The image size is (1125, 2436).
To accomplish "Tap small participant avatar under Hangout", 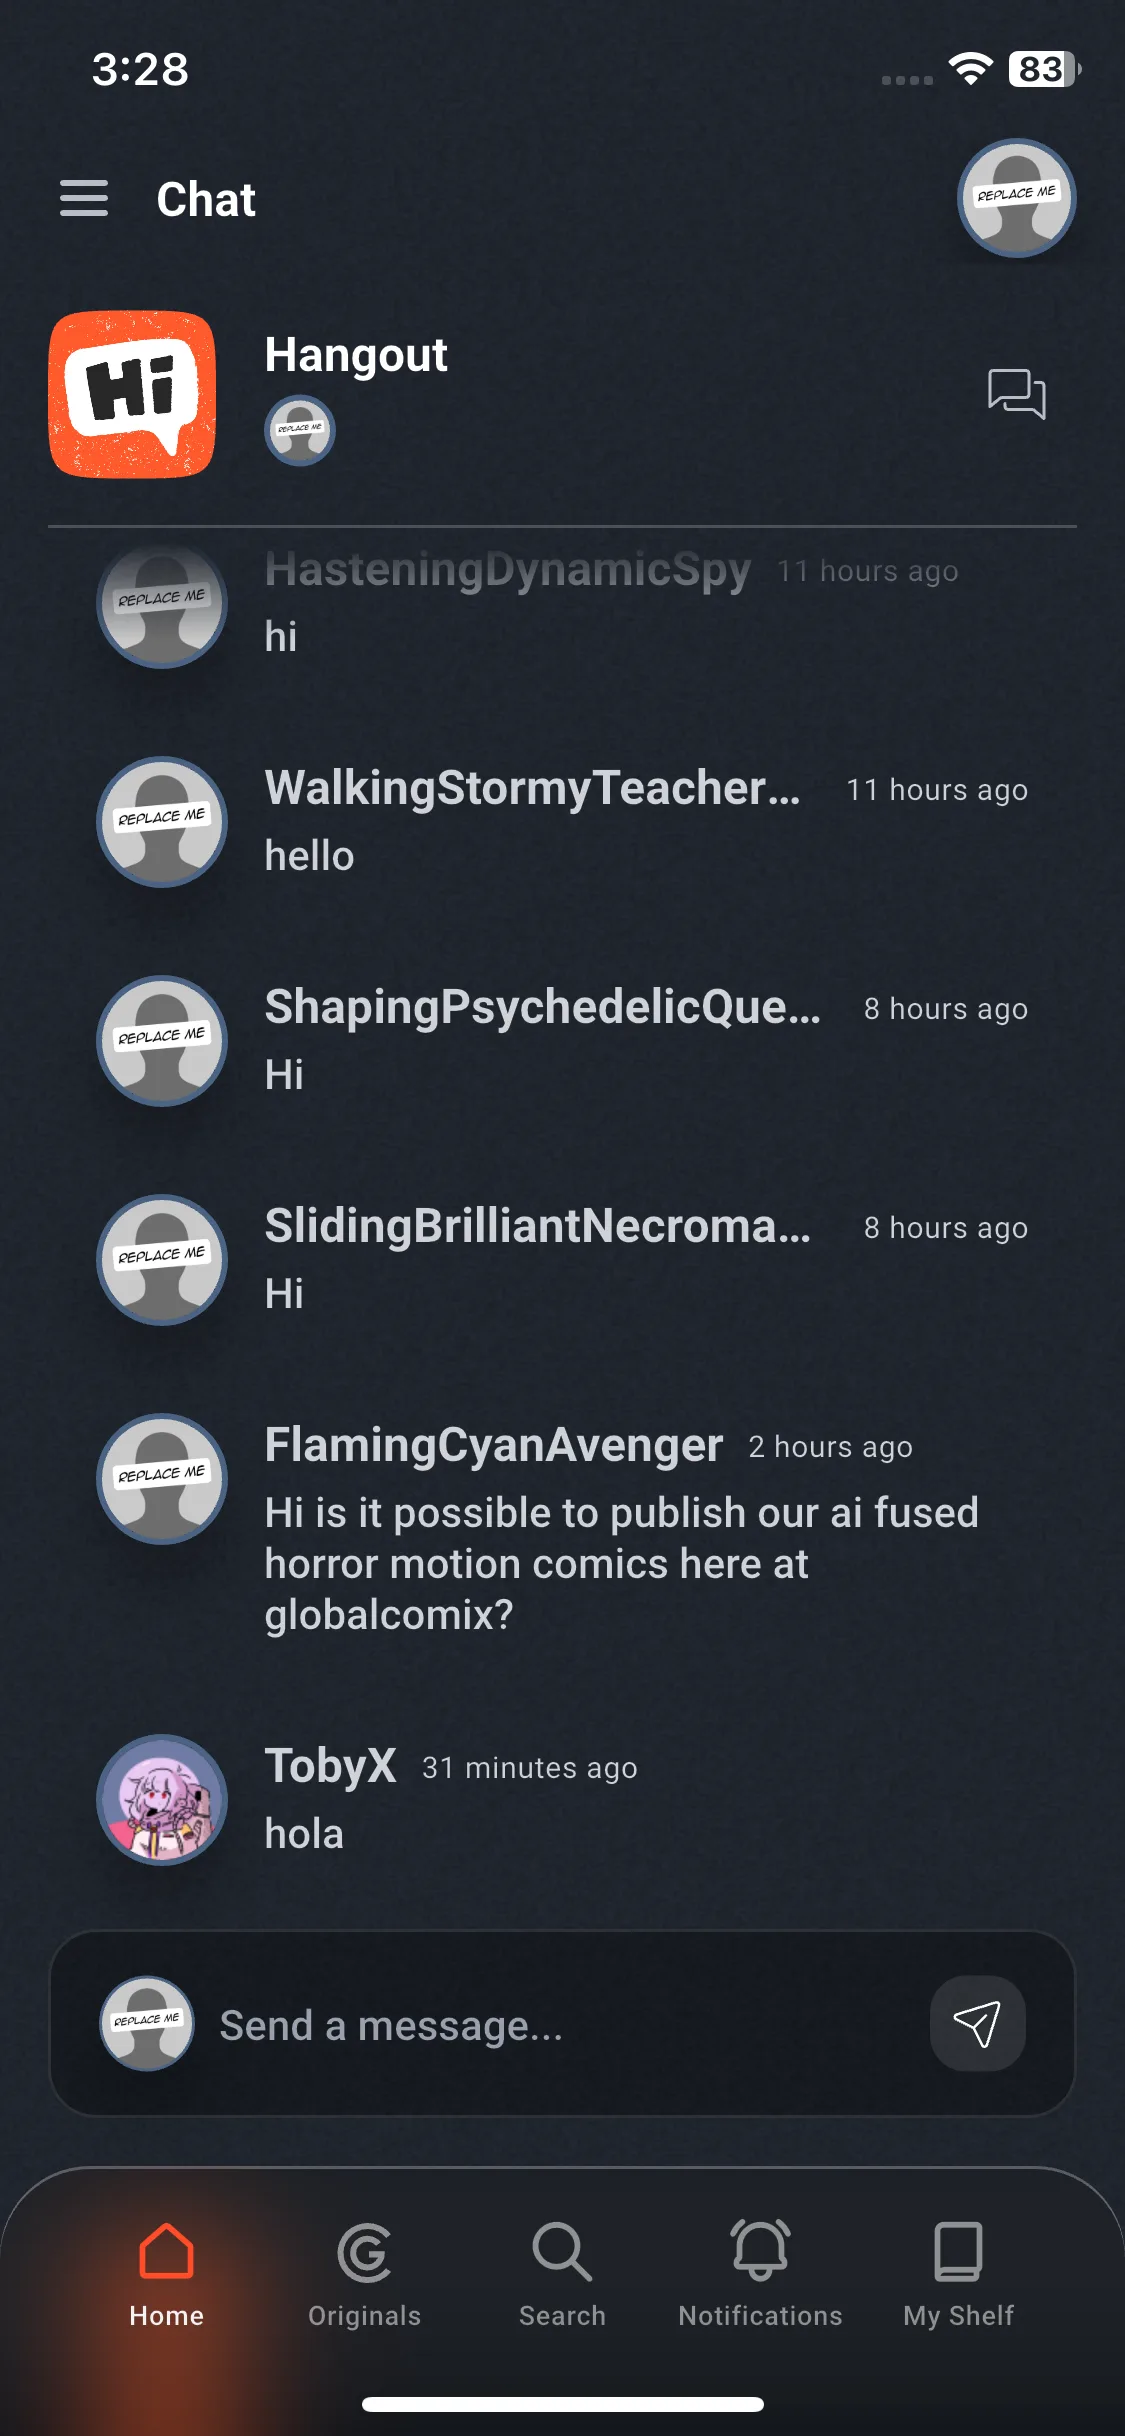I will click(x=300, y=431).
